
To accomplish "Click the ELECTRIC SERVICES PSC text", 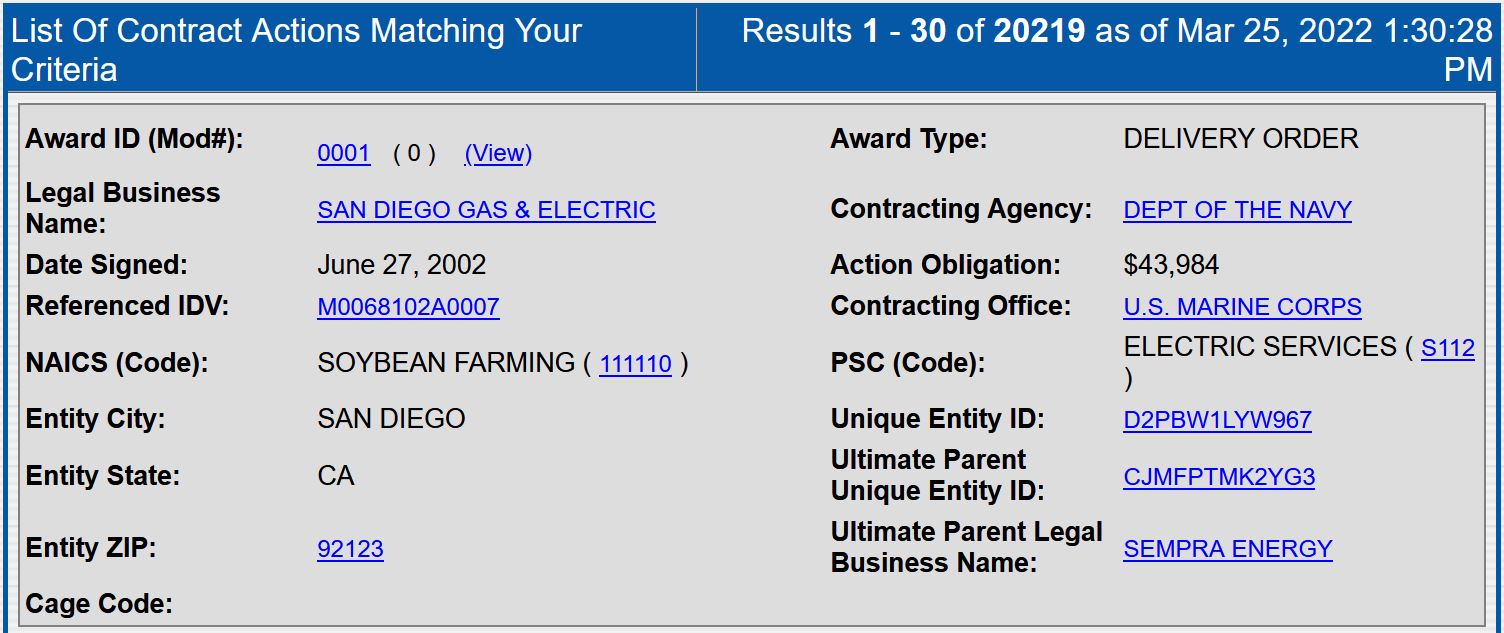I will [1260, 347].
